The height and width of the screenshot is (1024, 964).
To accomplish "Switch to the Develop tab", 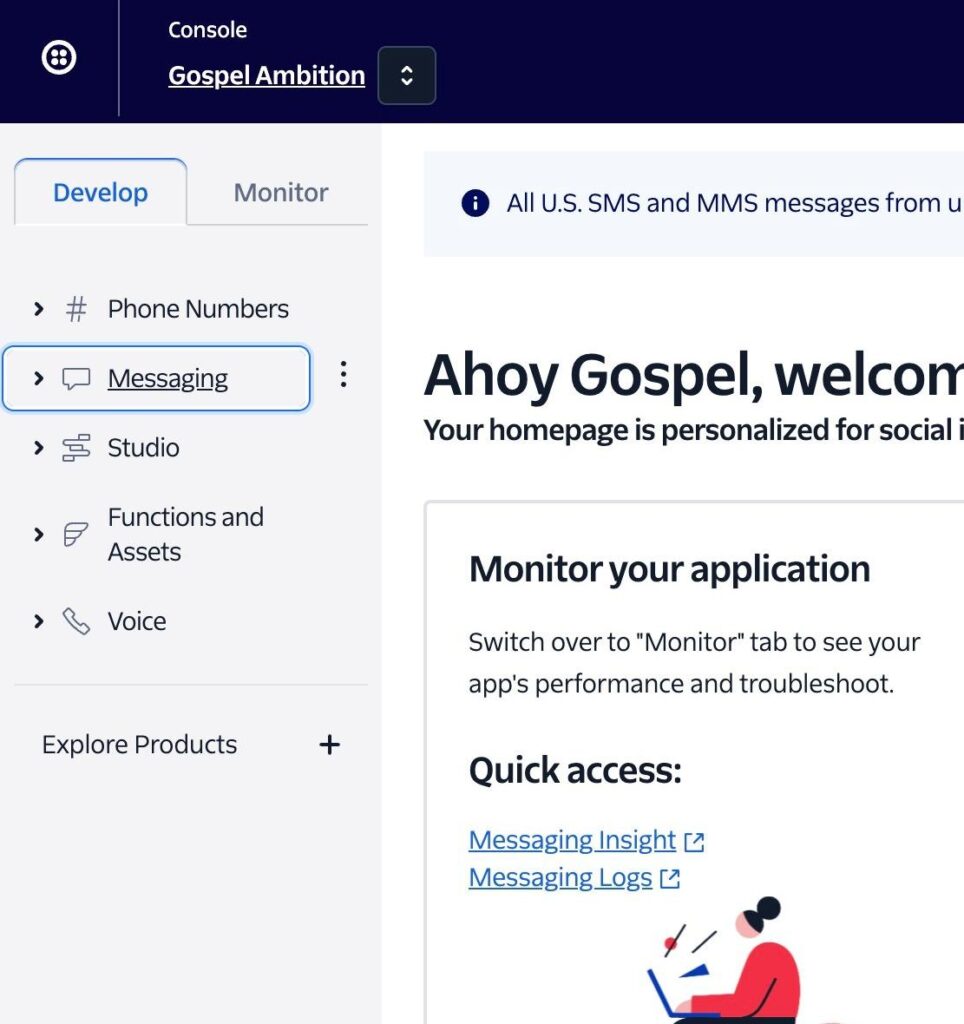I will pos(100,192).
